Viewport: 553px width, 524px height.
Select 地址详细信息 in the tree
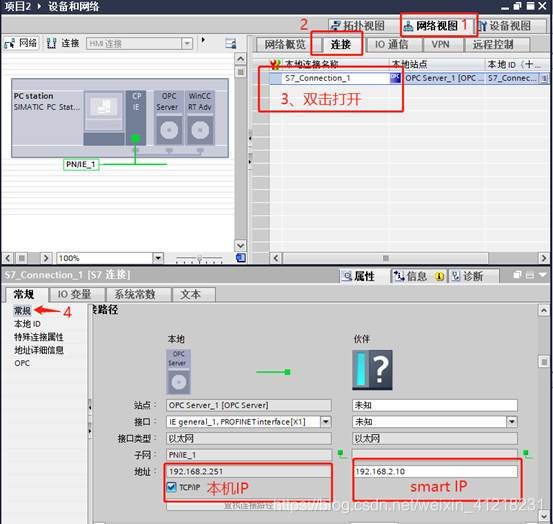(x=39, y=350)
